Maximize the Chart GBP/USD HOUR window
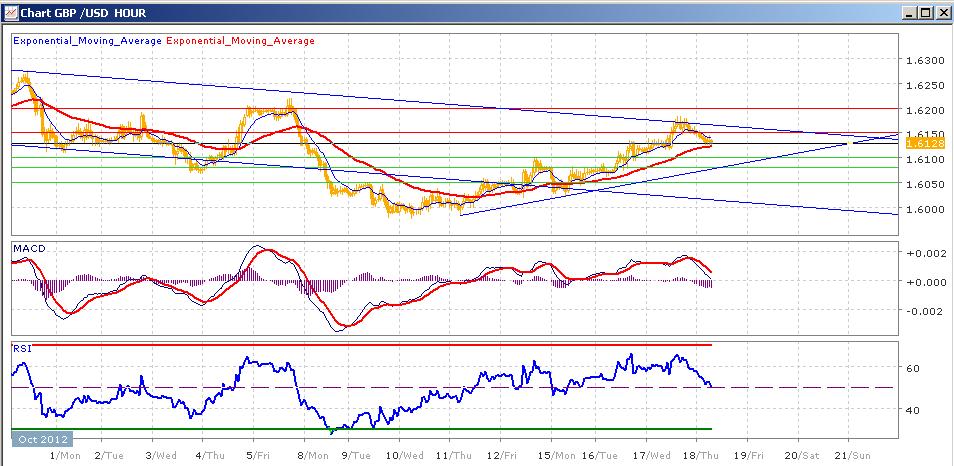 pyautogui.click(x=925, y=12)
